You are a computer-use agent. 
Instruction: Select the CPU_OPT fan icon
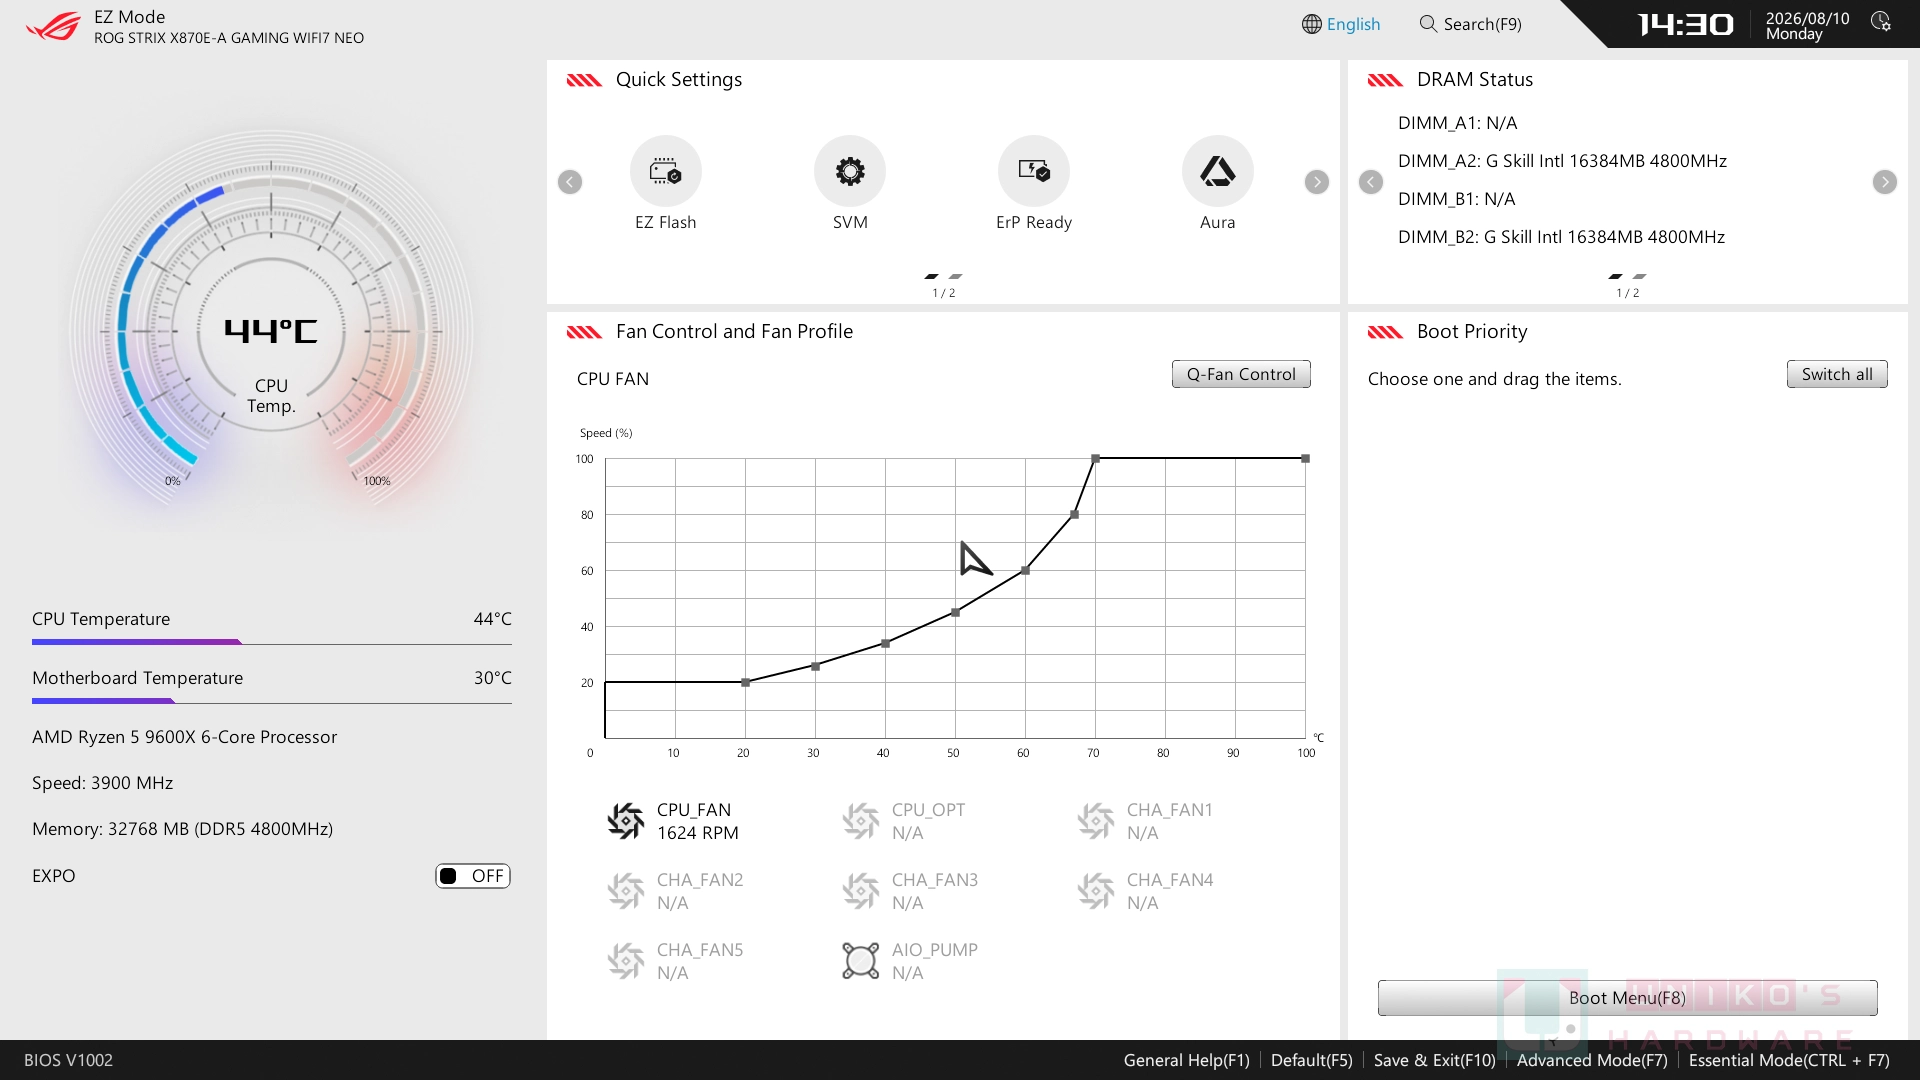pyautogui.click(x=861, y=821)
